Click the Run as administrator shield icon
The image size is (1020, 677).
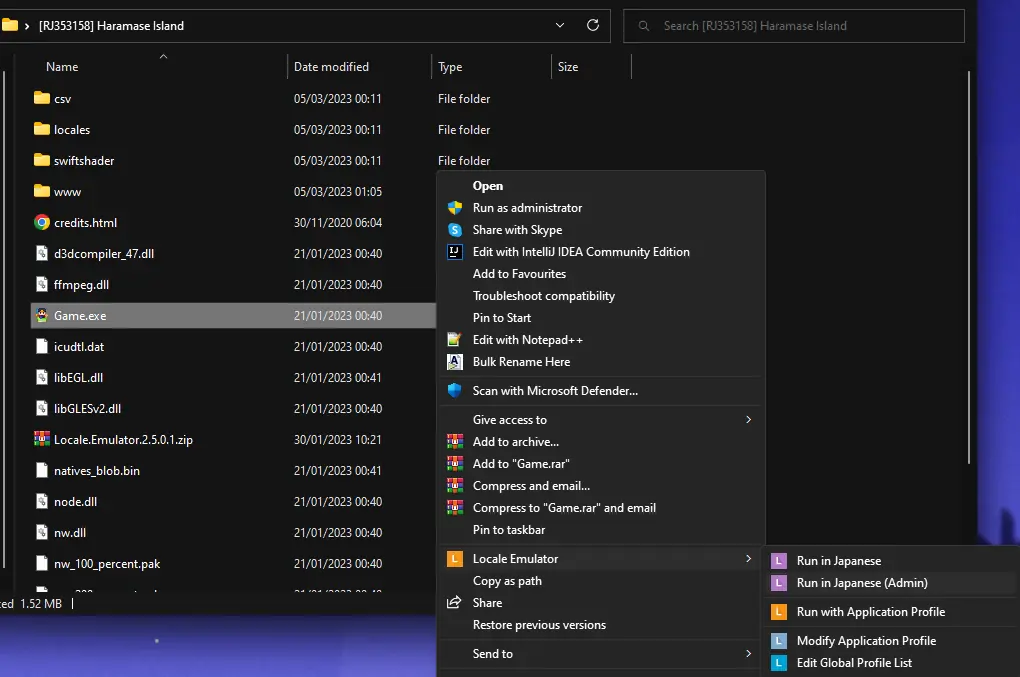455,208
